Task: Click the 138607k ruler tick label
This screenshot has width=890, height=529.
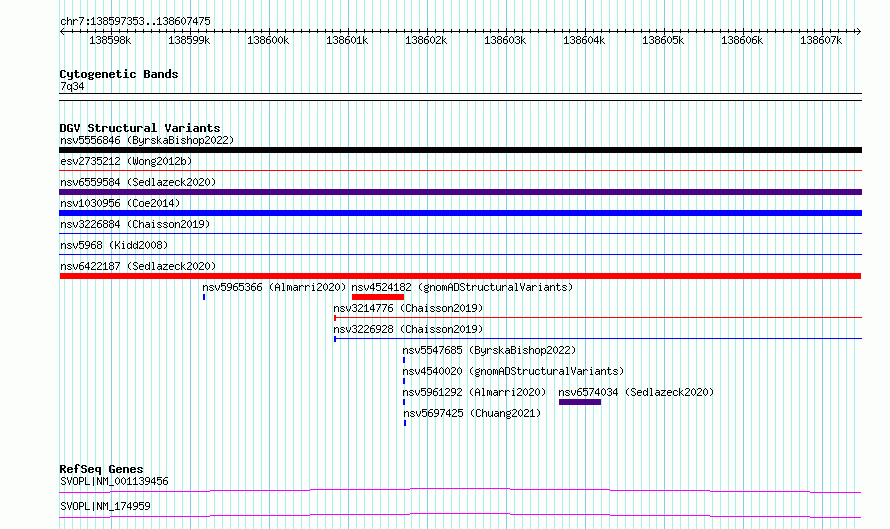Action: pyautogui.click(x=821, y=40)
